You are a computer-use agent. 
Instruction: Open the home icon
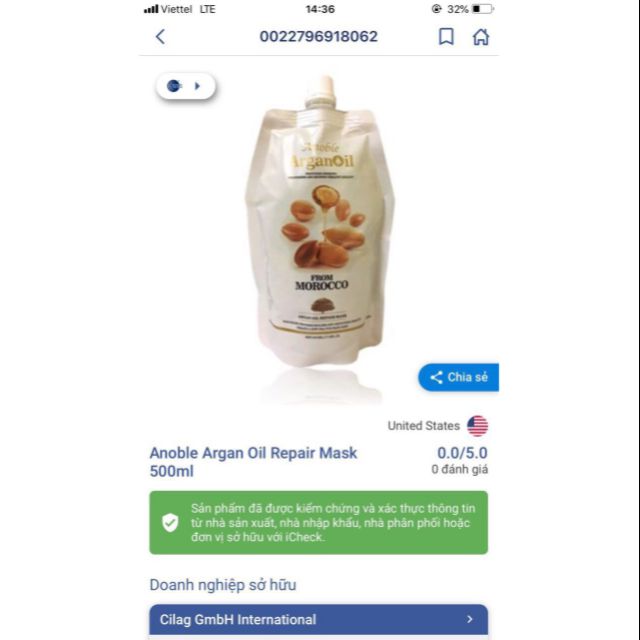click(x=481, y=37)
